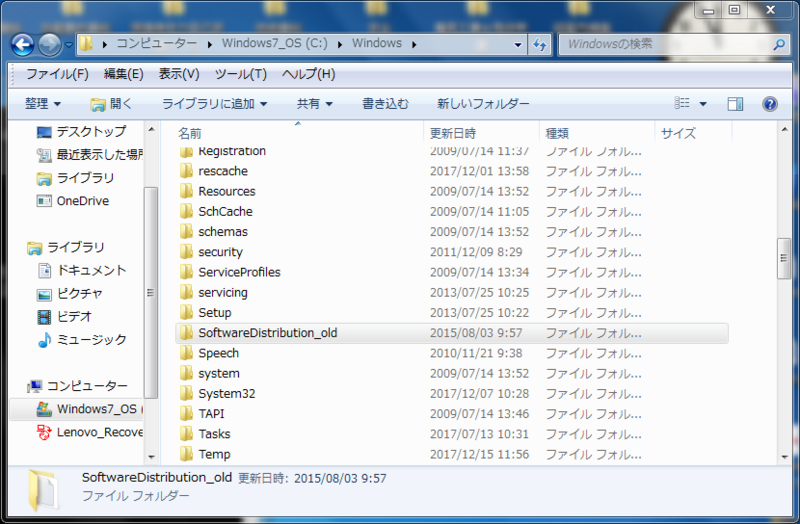Select the Setup folder icon

(x=187, y=313)
